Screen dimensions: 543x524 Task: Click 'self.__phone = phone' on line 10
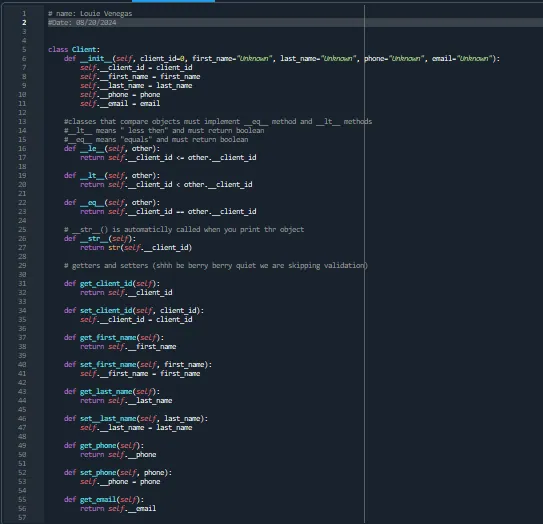[120, 95]
